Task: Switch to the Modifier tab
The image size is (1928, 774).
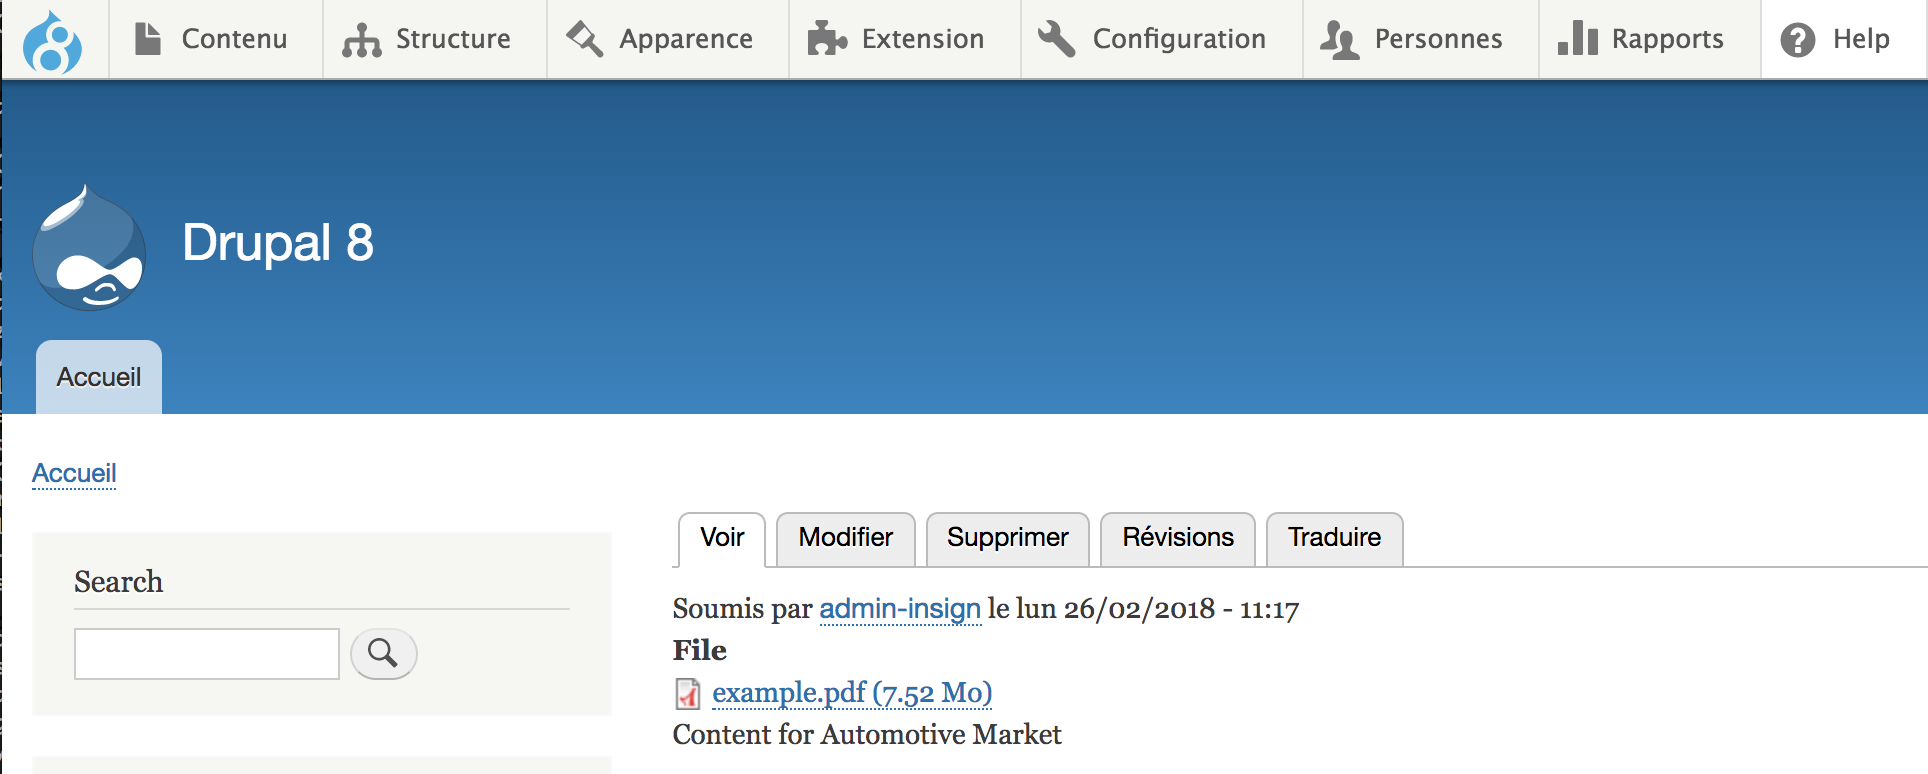Action: pyautogui.click(x=846, y=539)
